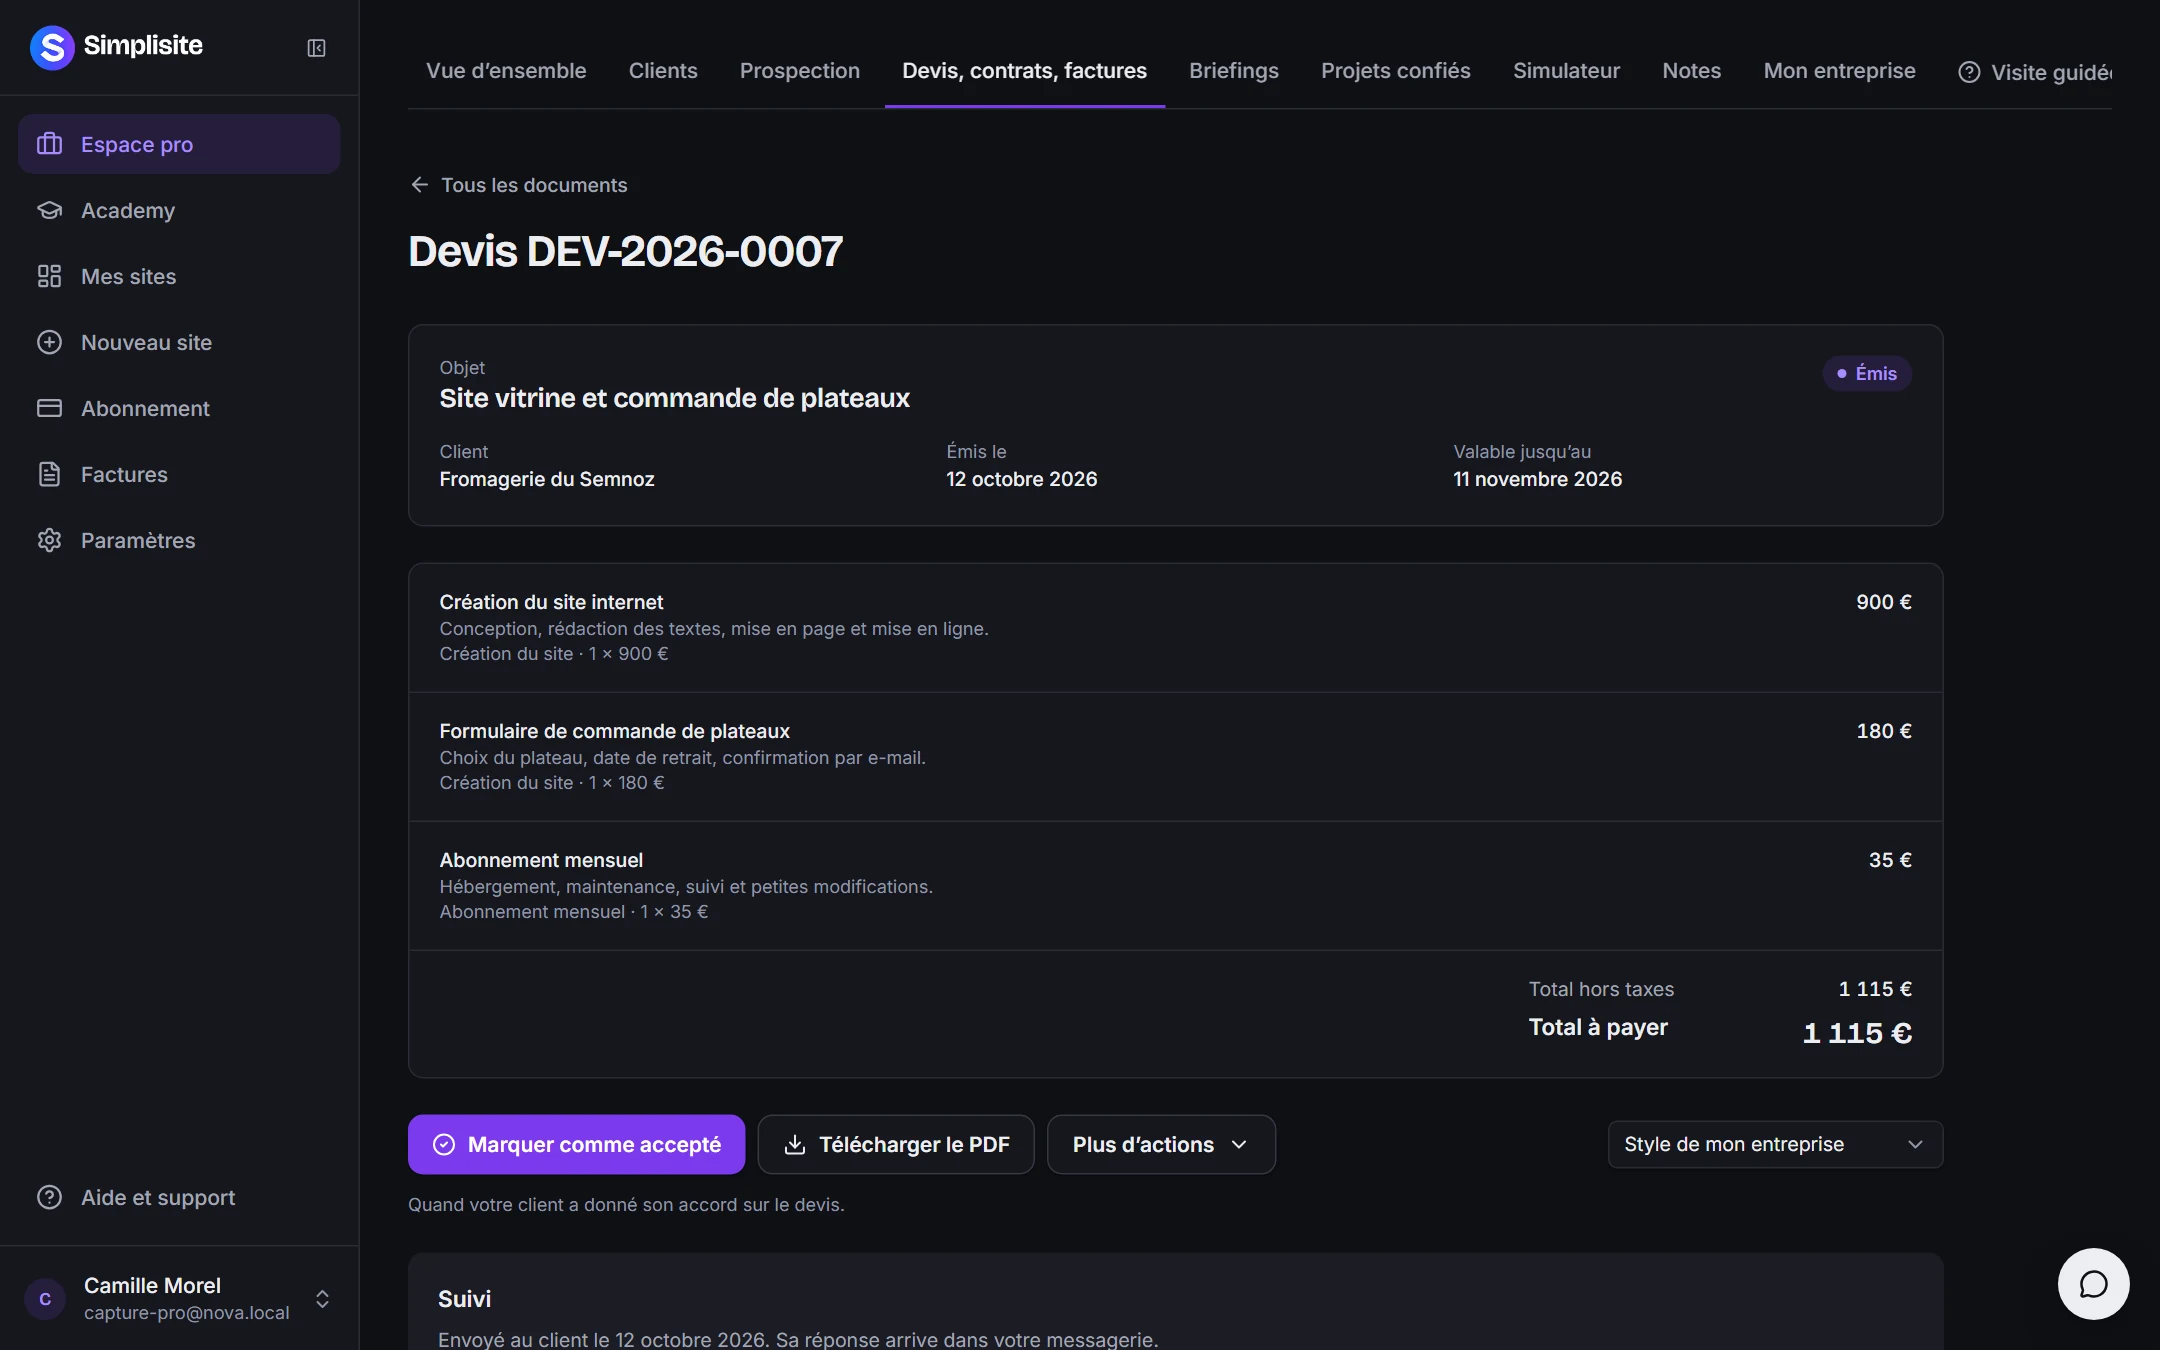Viewport: 2160px width, 1350px height.
Task: Select the Briefings tab
Action: pyautogui.click(x=1234, y=71)
